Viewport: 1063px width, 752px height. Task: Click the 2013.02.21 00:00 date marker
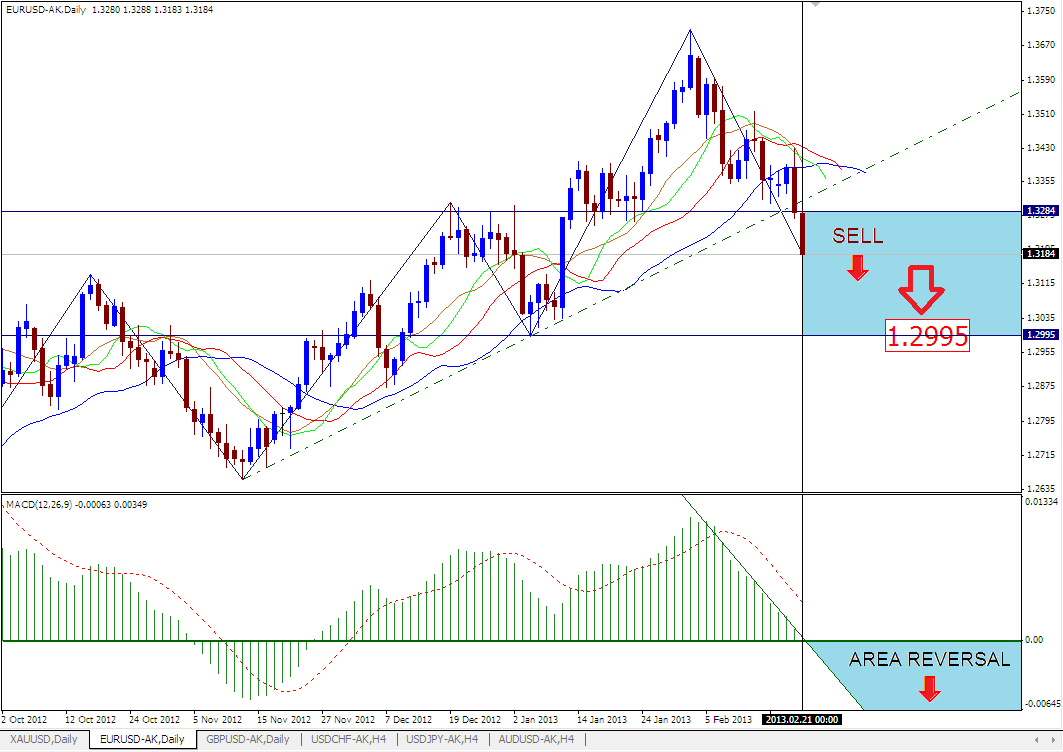pyautogui.click(x=802, y=719)
